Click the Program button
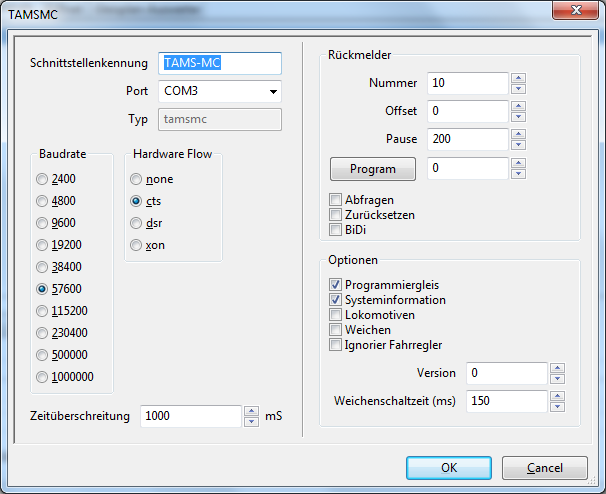This screenshot has height=494, width=606. [x=373, y=169]
